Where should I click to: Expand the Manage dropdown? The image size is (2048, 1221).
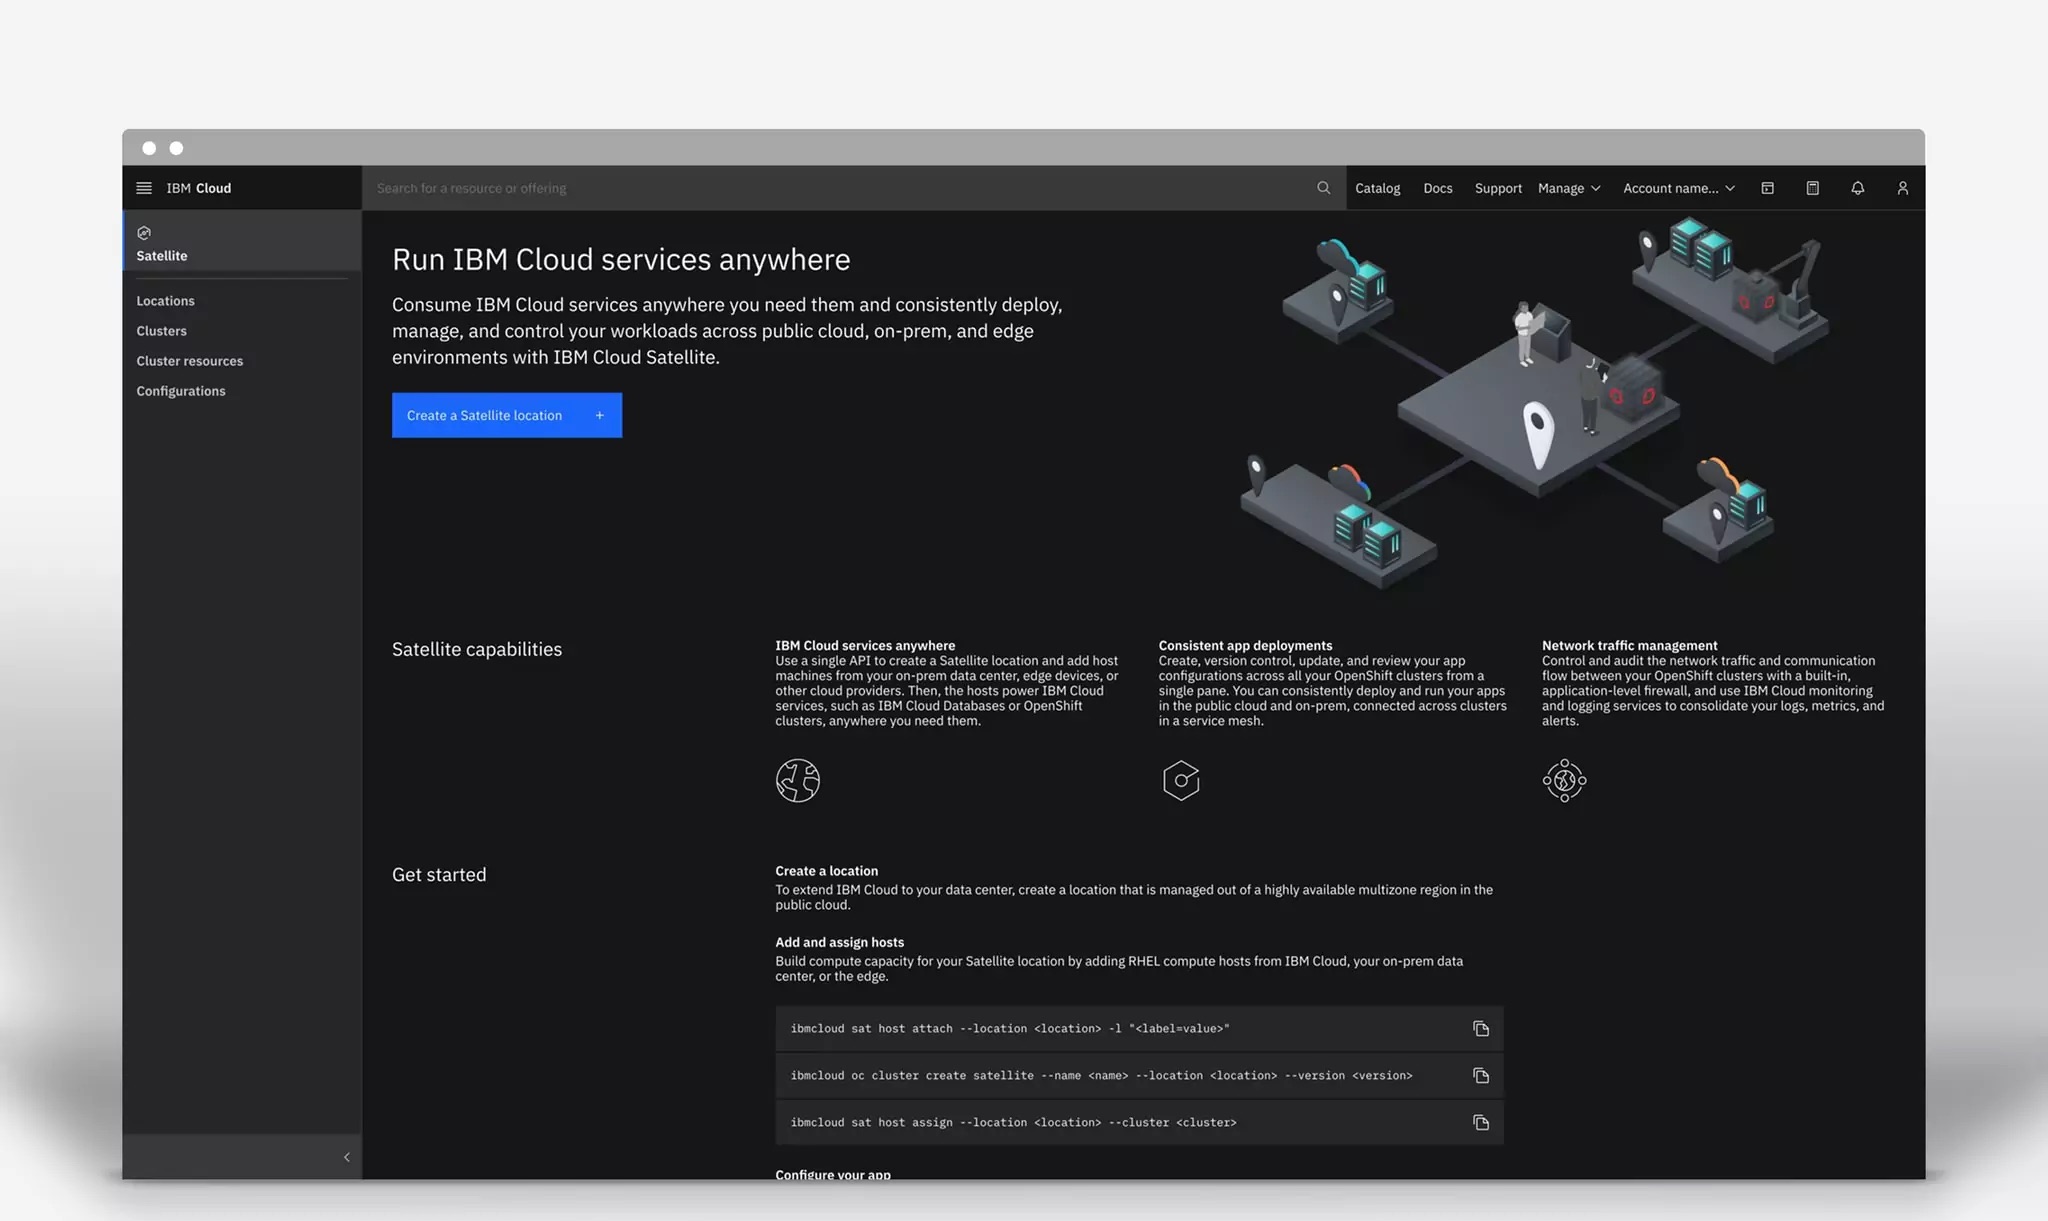click(1569, 188)
